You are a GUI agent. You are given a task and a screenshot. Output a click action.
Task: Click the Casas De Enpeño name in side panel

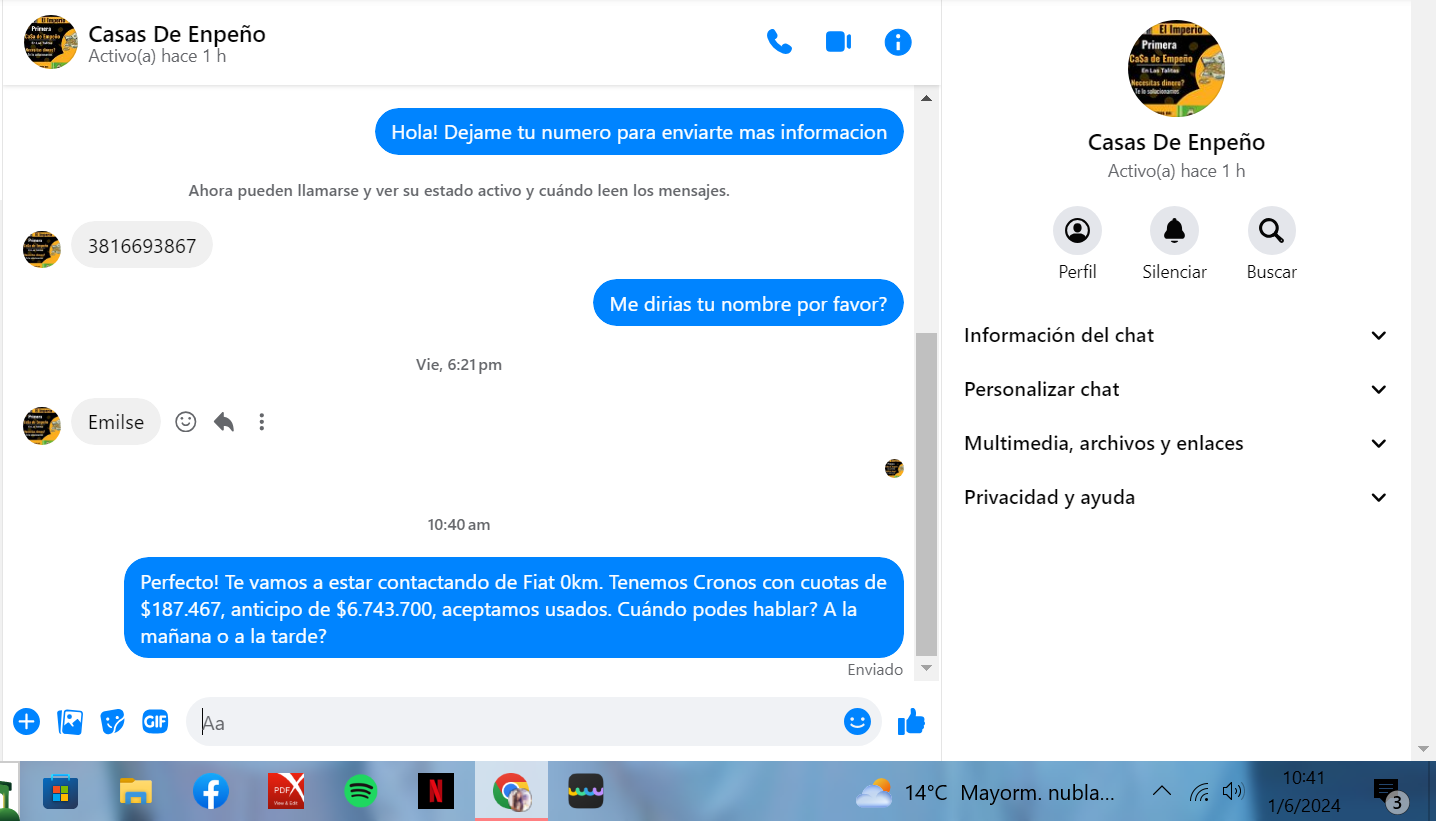tap(1176, 143)
